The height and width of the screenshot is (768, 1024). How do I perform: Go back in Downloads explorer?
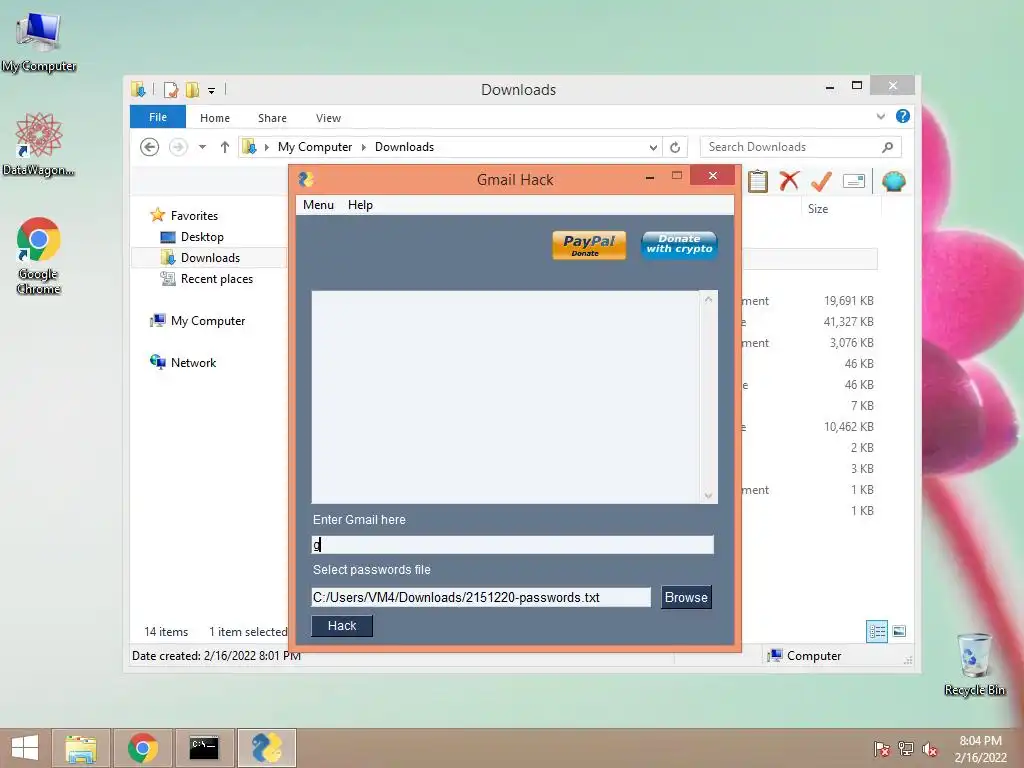pyautogui.click(x=150, y=147)
